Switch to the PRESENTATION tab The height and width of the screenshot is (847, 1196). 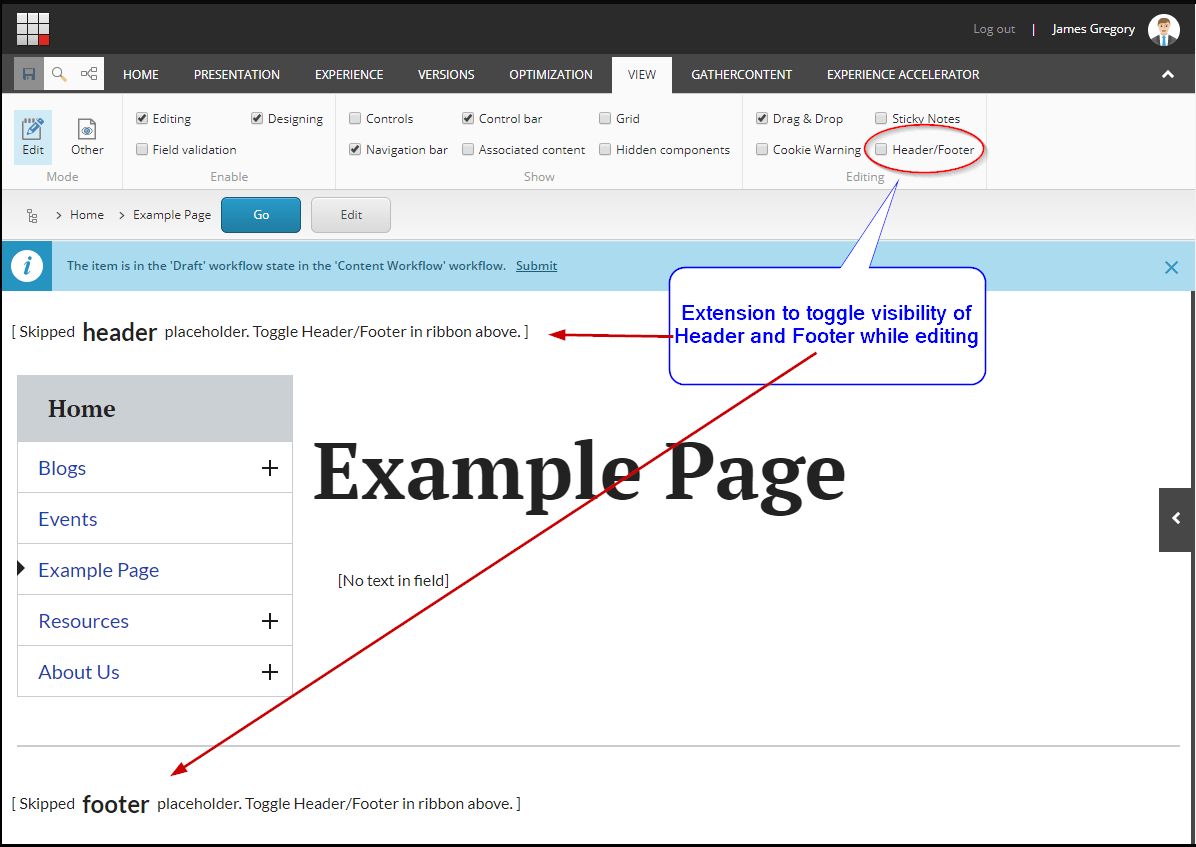point(236,75)
